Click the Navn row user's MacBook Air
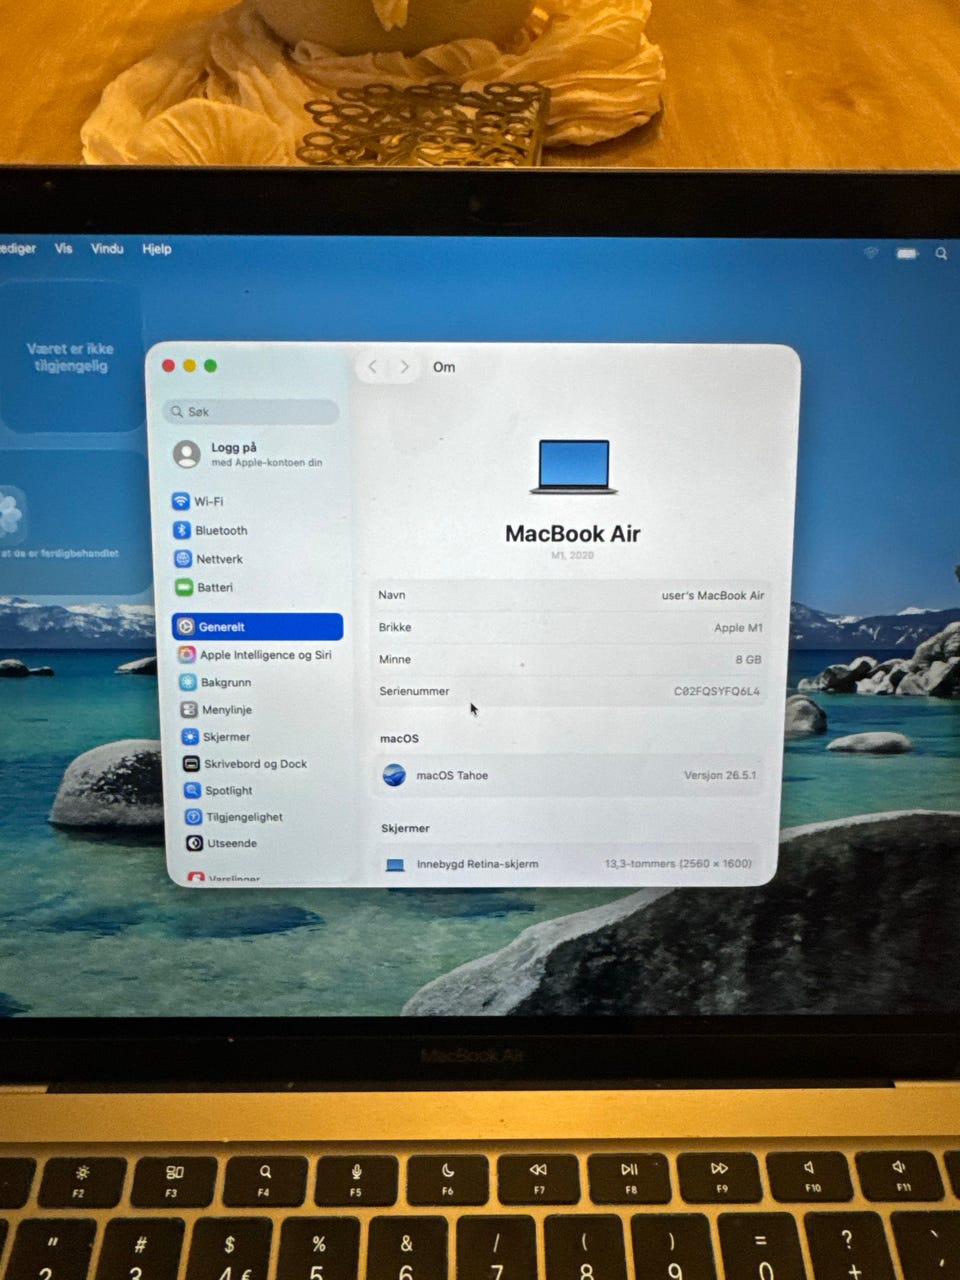 [x=571, y=595]
